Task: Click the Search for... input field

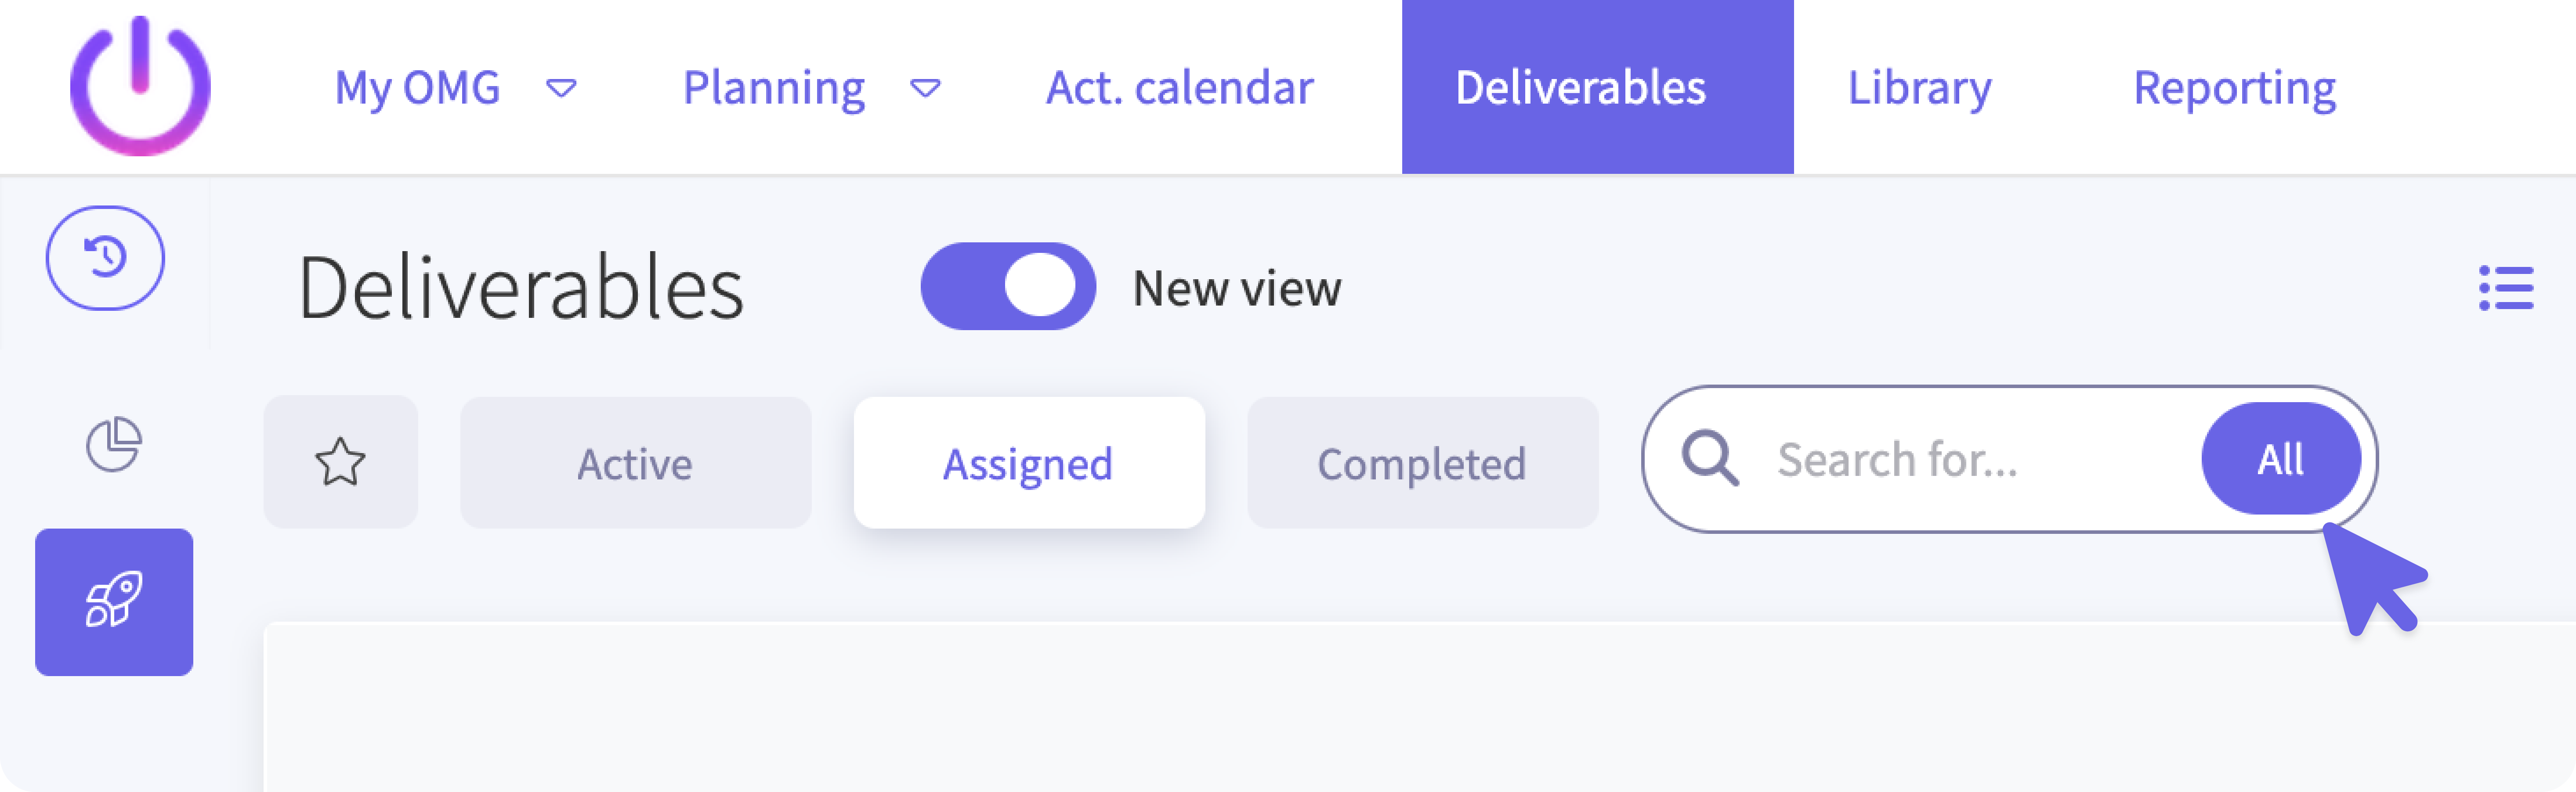Action: click(1960, 459)
